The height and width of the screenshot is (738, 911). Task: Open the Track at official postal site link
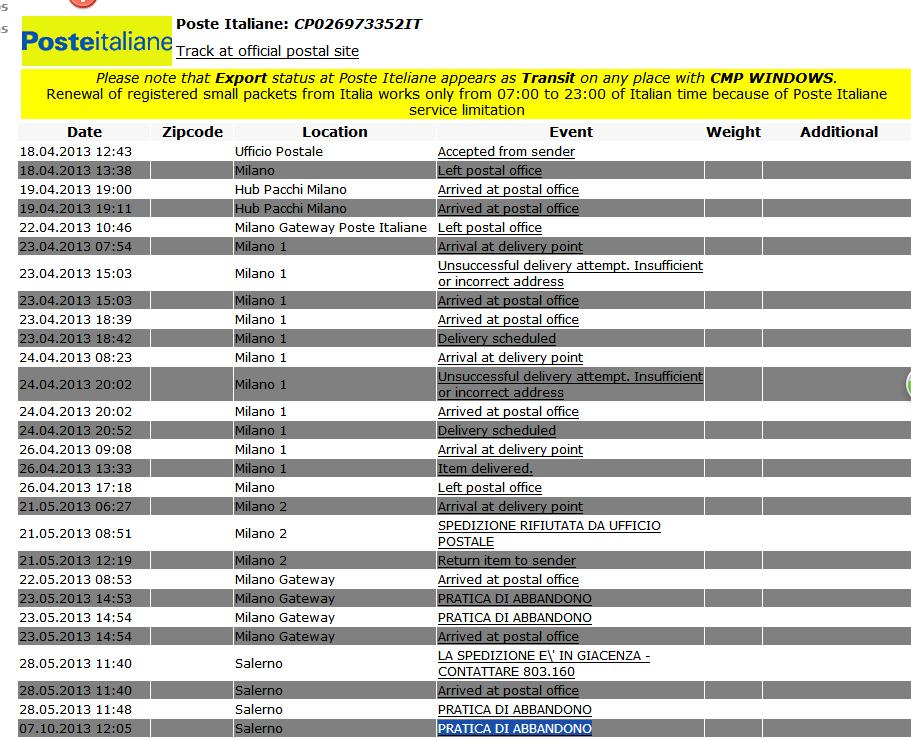click(267, 51)
